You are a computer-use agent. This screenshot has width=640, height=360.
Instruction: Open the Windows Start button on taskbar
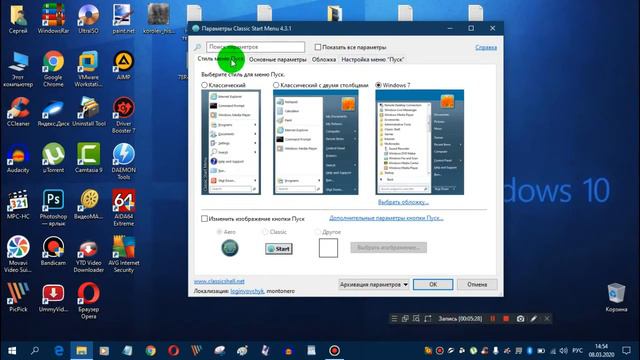point(12,351)
